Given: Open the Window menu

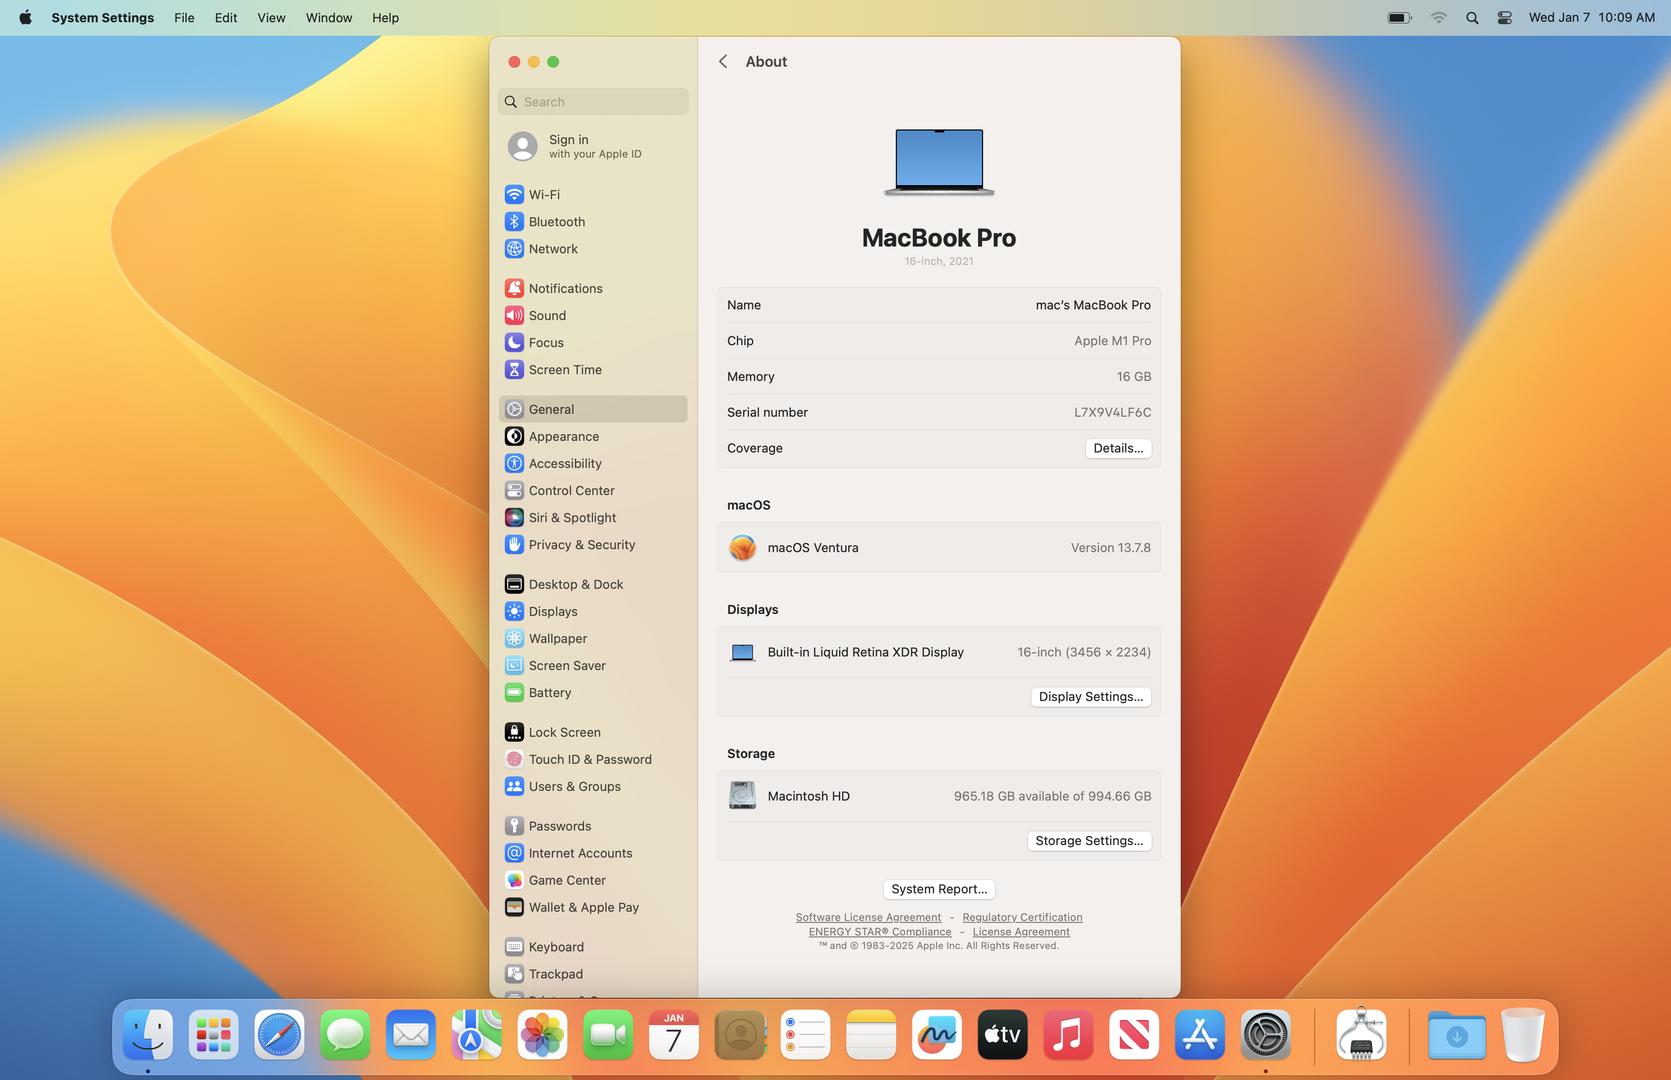Looking at the screenshot, I should (x=328, y=18).
